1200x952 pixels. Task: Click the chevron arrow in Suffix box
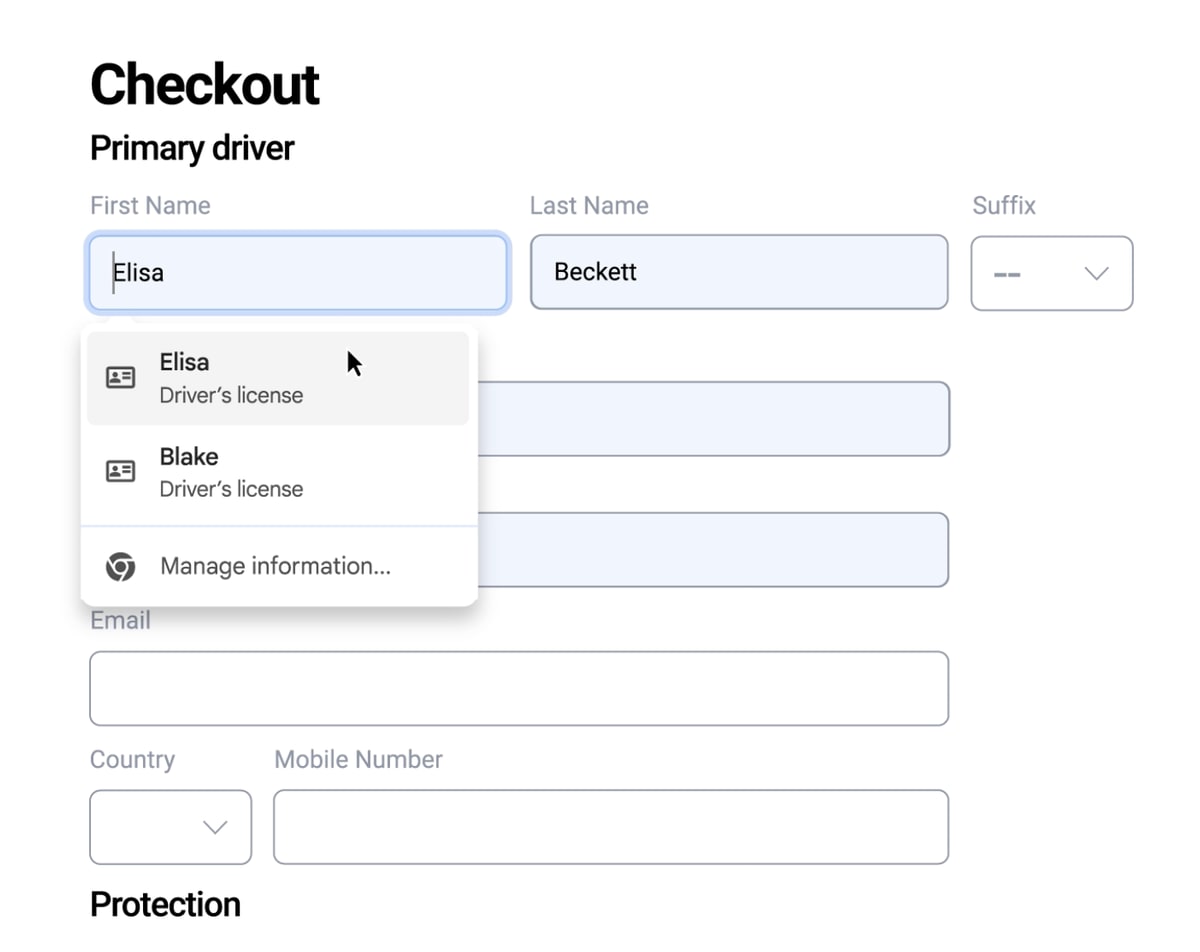coord(1096,274)
